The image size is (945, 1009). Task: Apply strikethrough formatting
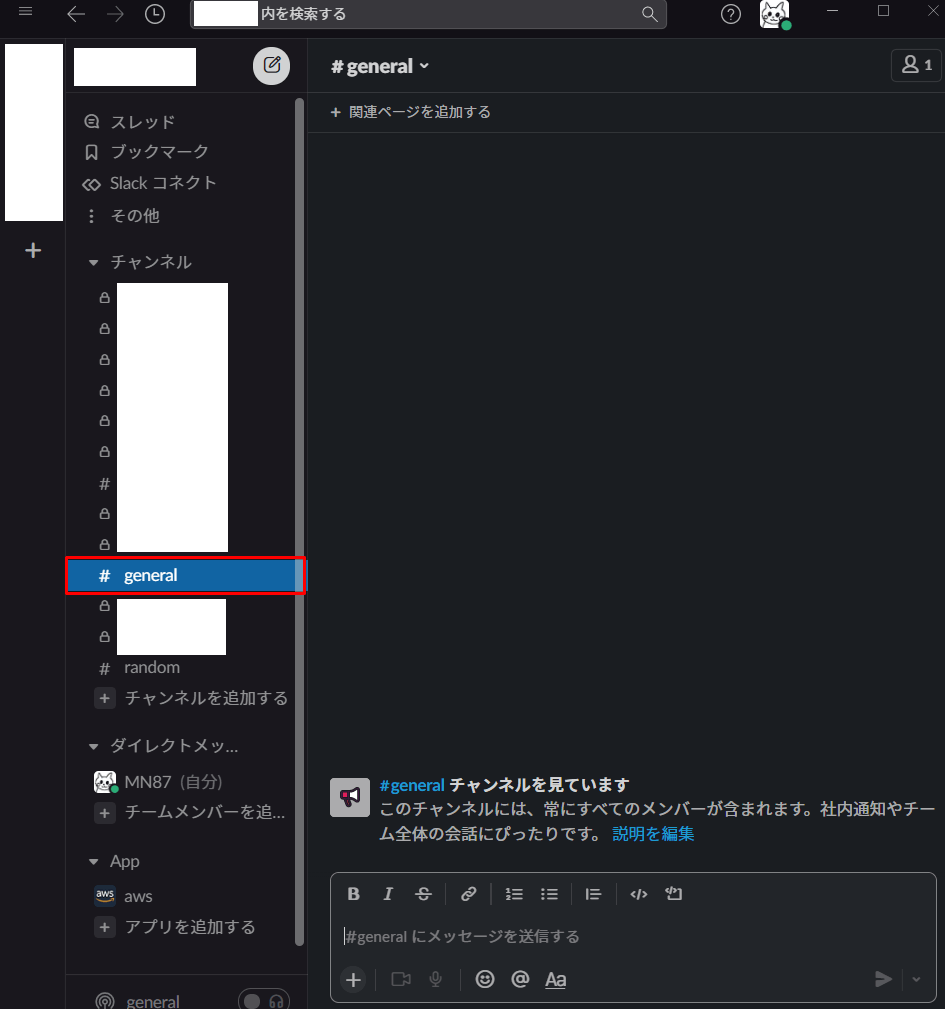[423, 894]
